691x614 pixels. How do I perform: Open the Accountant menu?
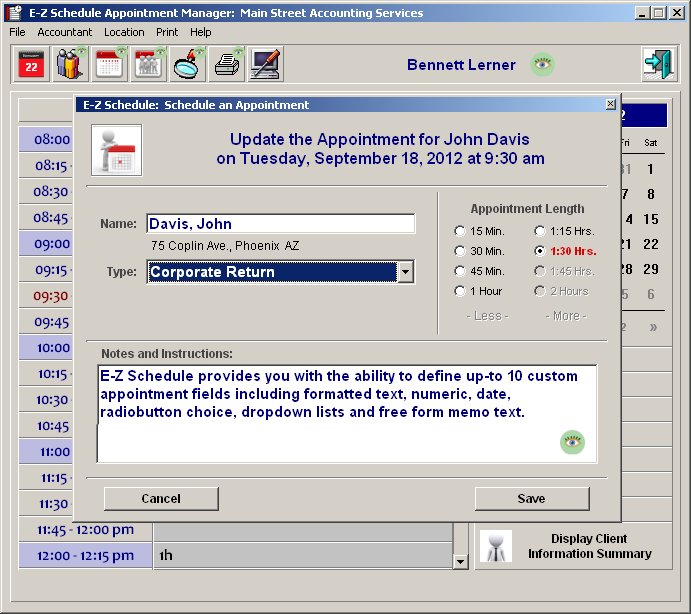(x=64, y=32)
